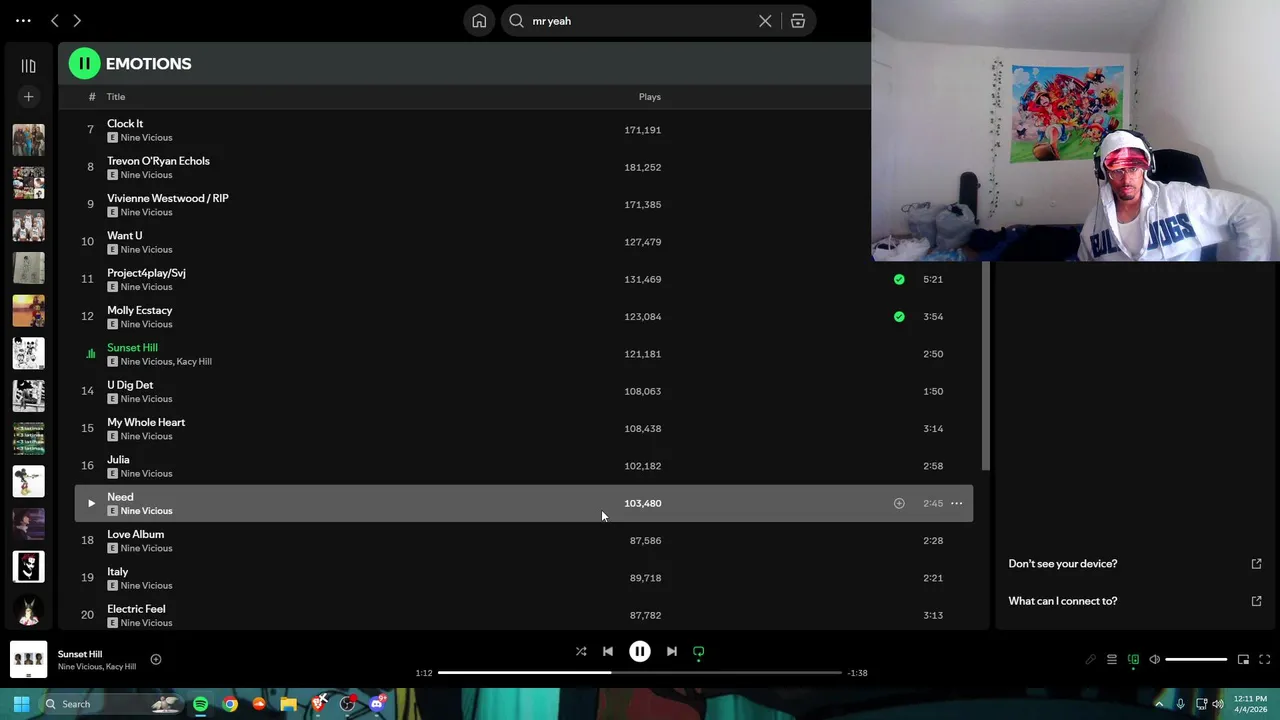The height and width of the screenshot is (720, 1280).
Task: Sort by the Plays column header
Action: point(650,97)
